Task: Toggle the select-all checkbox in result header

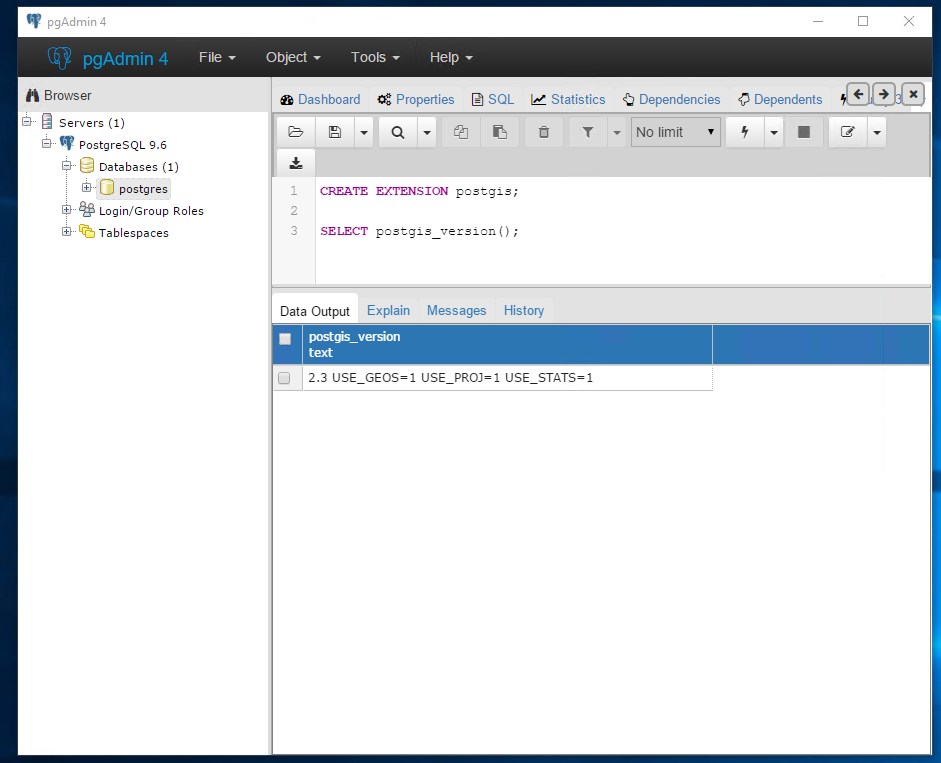Action: click(x=285, y=339)
